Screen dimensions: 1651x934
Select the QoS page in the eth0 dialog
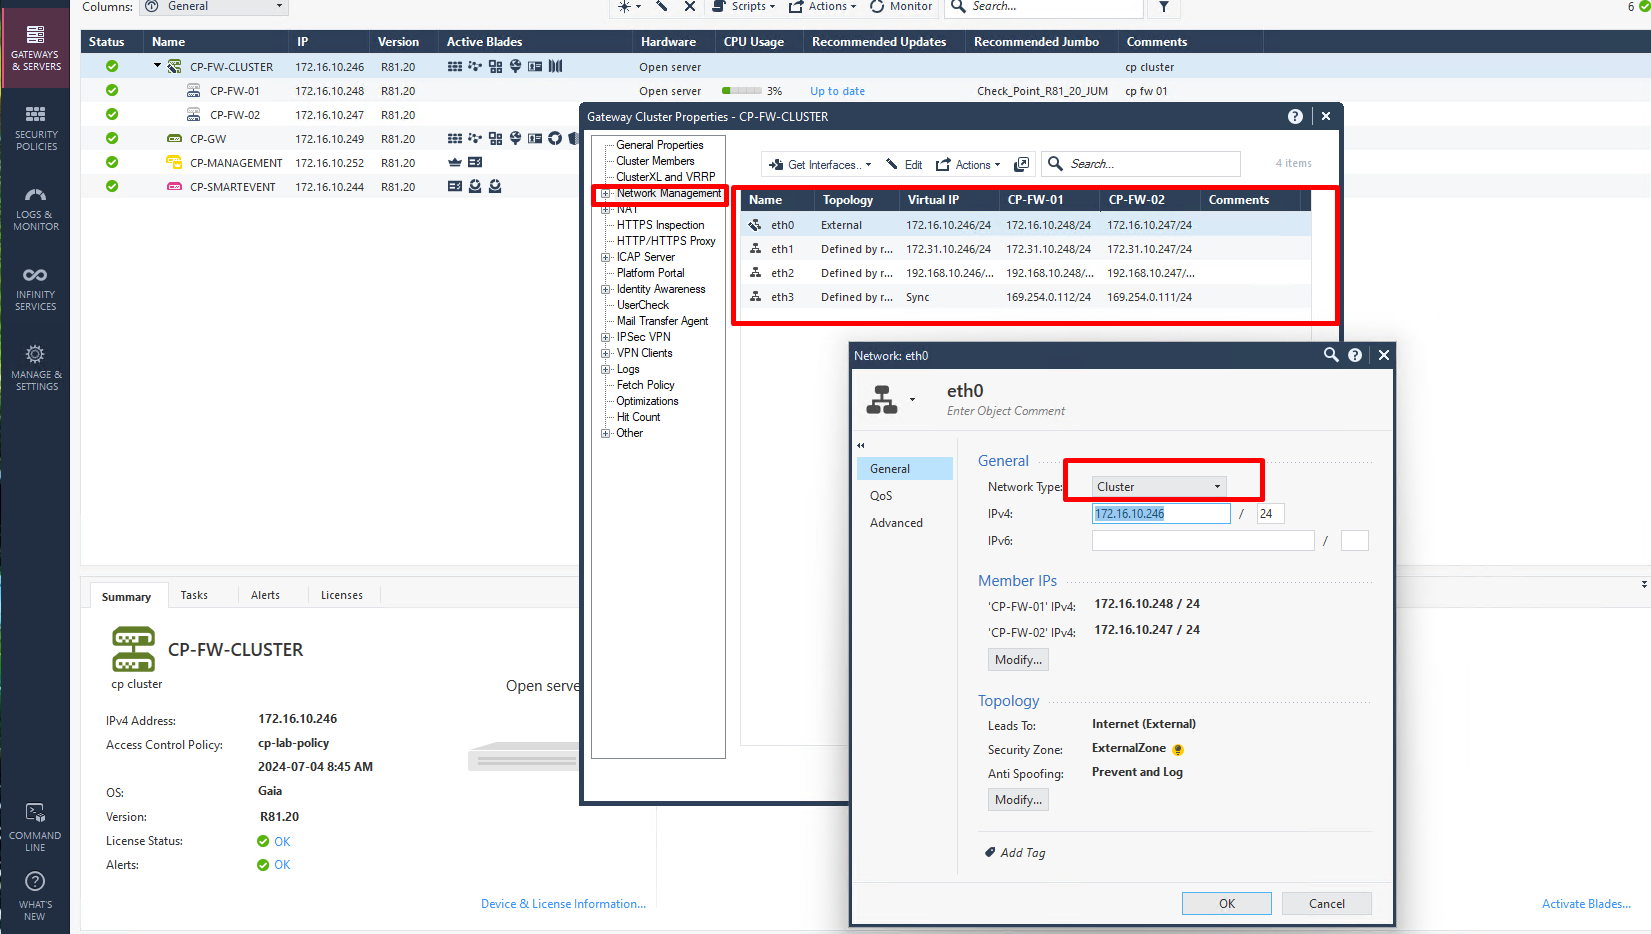tap(881, 495)
